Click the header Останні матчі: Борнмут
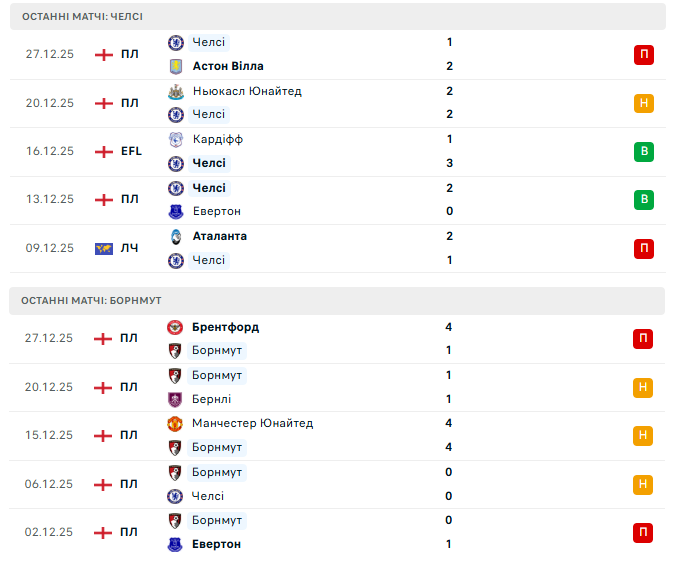Viewport: 674px width, 564px height. tap(91, 300)
